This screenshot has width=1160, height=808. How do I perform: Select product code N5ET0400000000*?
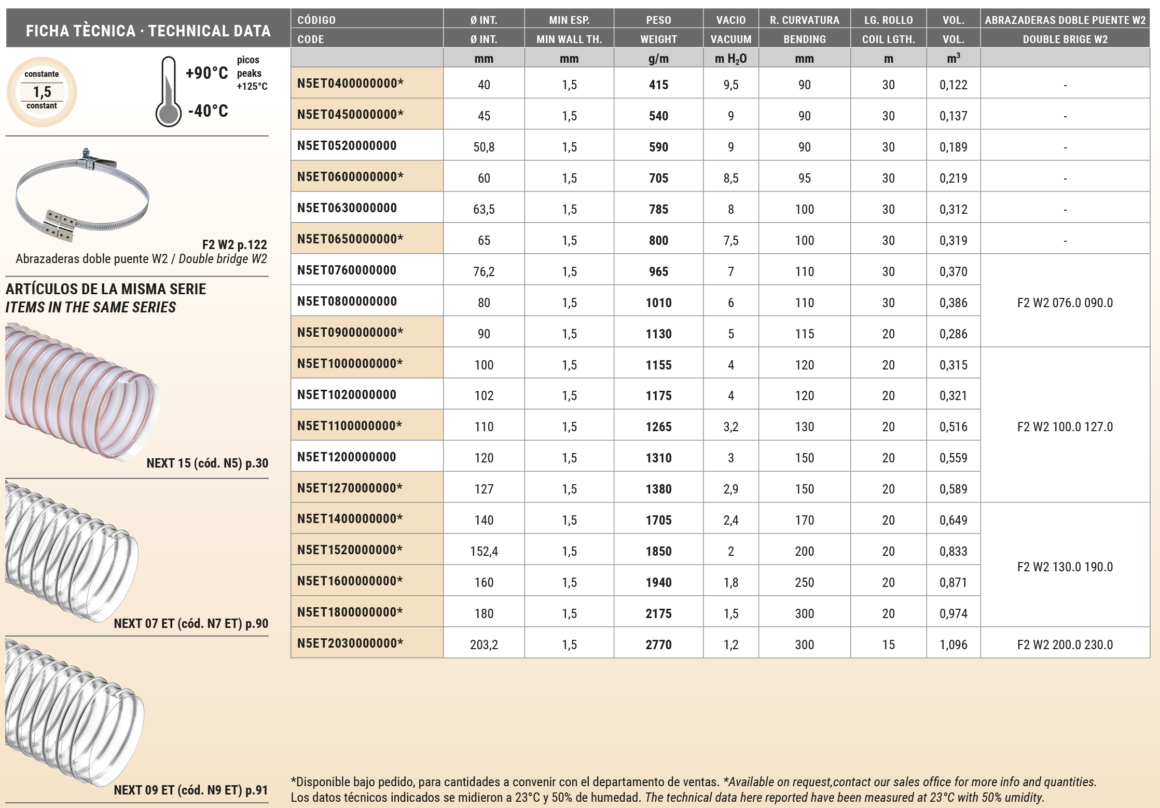(350, 85)
